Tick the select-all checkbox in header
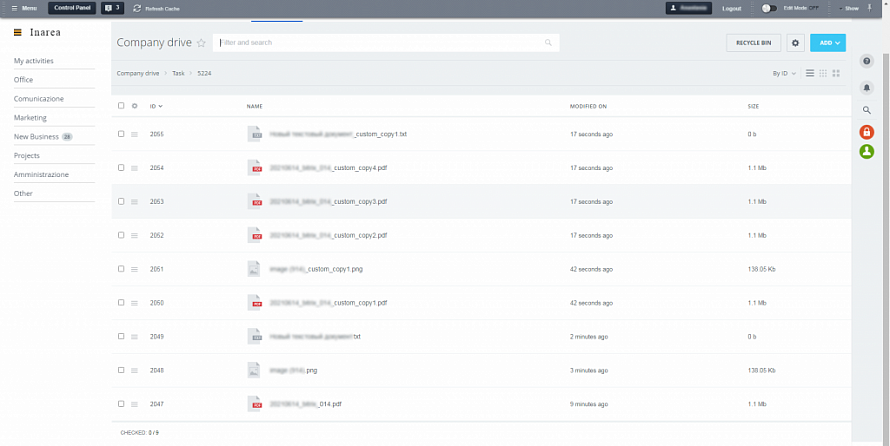 (121, 105)
